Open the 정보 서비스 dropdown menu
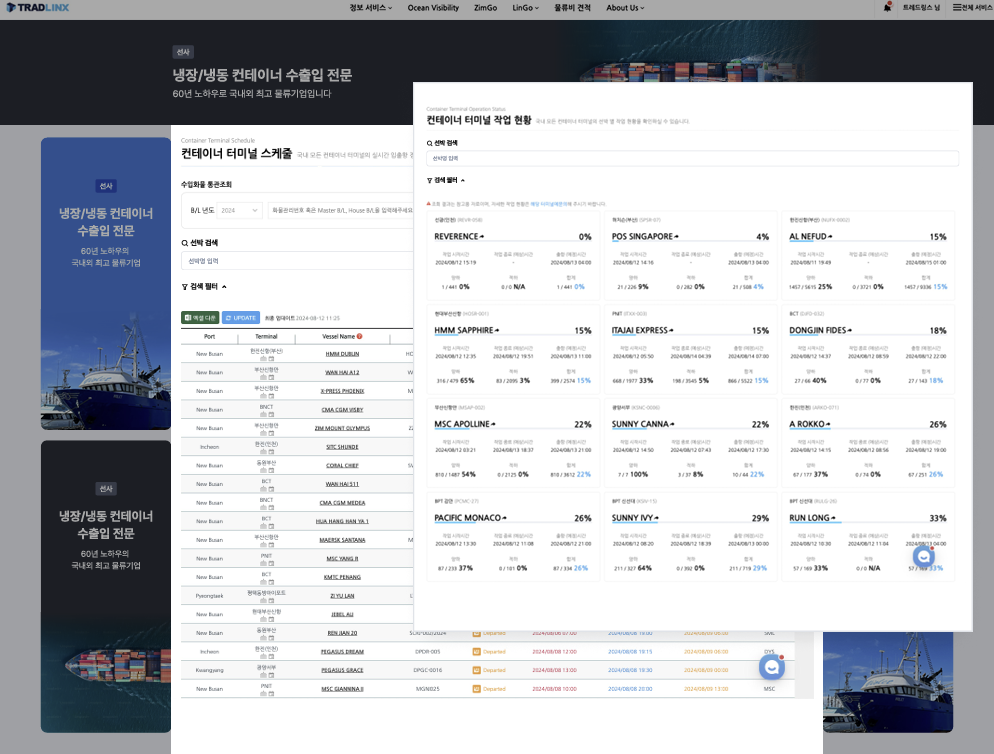The width and height of the screenshot is (994, 754). tap(371, 8)
